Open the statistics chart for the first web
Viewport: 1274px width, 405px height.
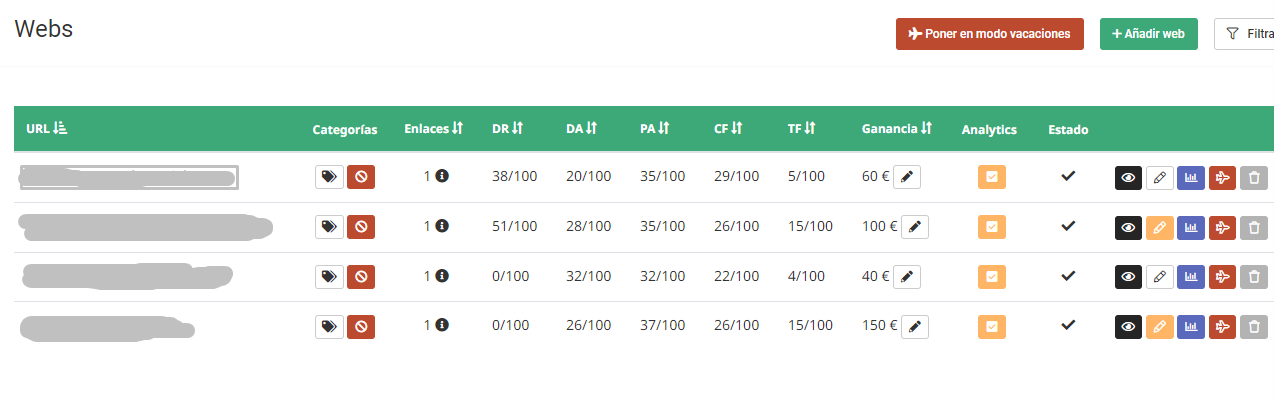point(1191,177)
